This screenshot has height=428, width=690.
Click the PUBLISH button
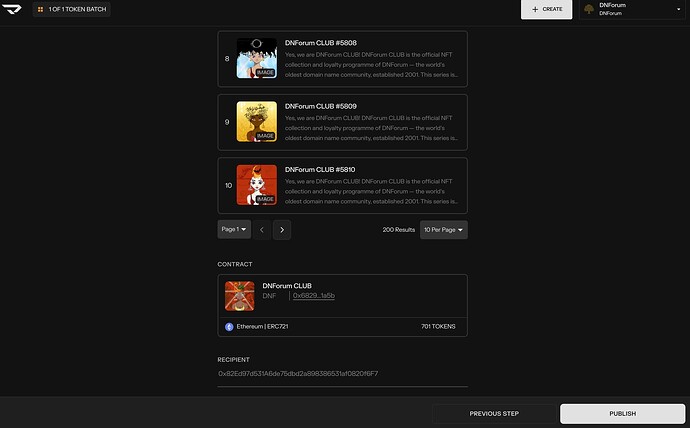(623, 414)
